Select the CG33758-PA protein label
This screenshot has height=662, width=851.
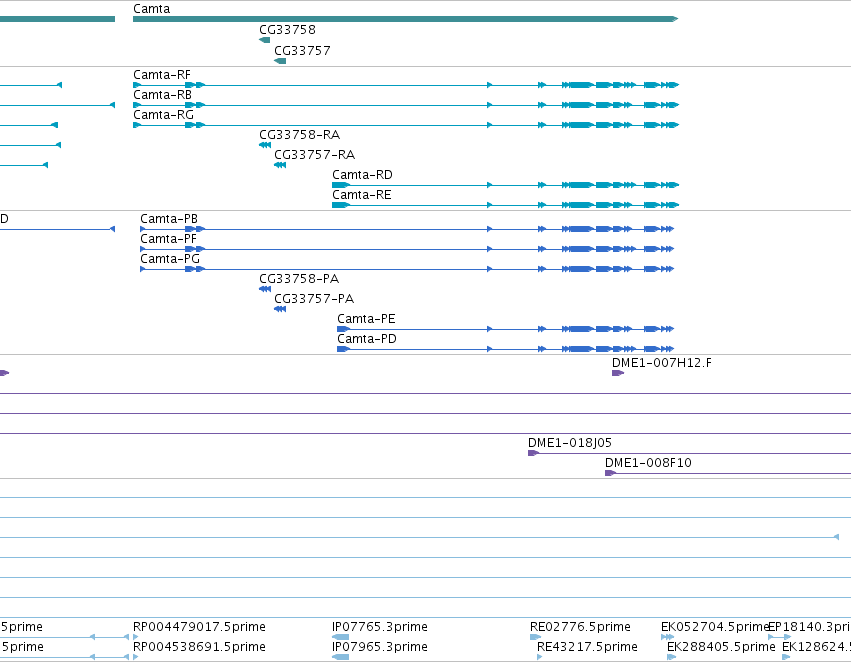(x=299, y=279)
